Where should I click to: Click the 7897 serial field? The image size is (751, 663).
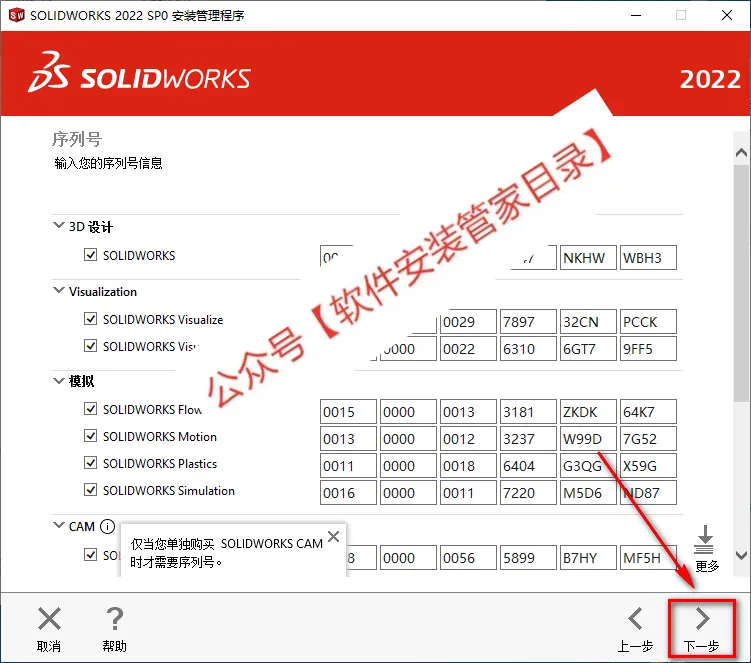pos(528,321)
